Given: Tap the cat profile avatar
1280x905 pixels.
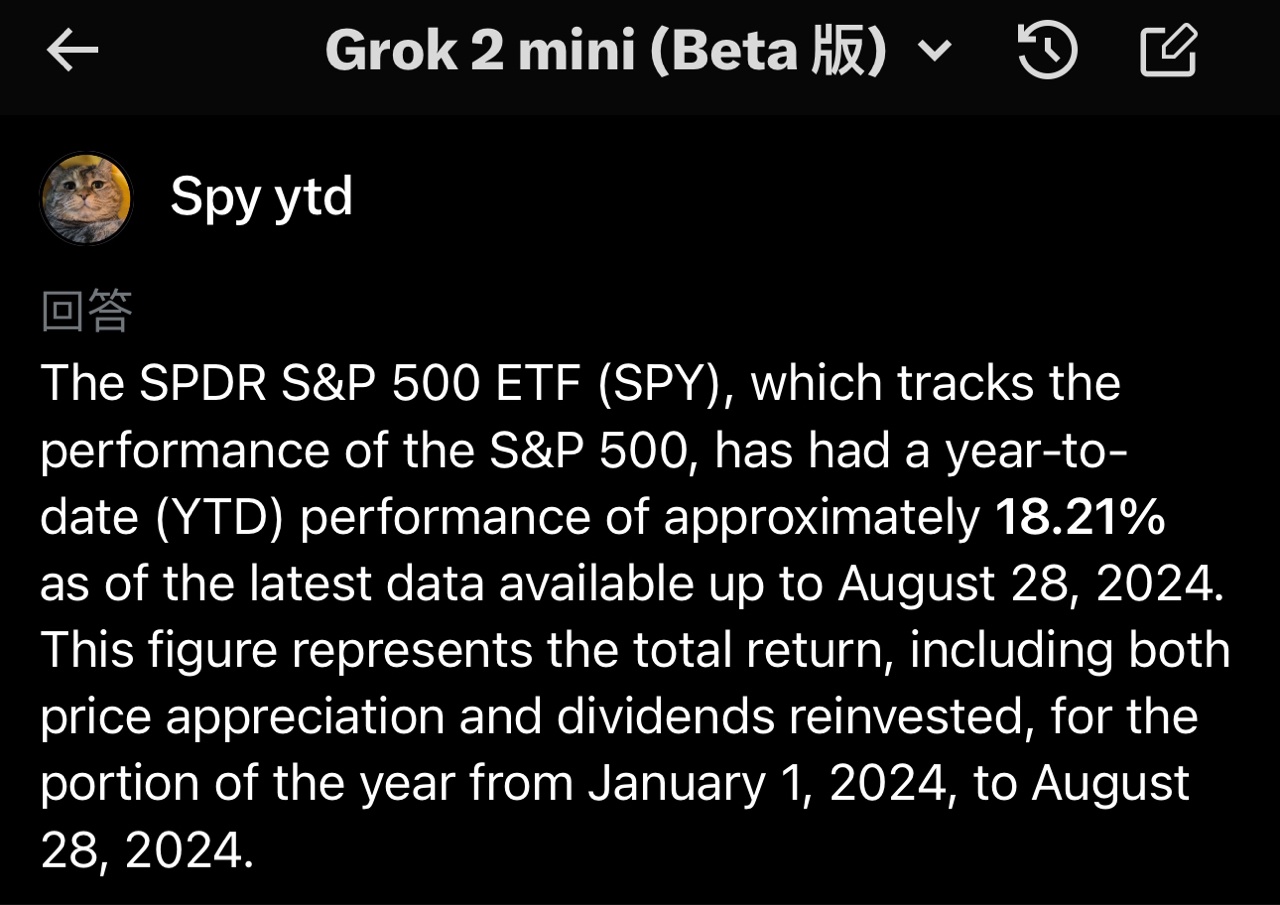Looking at the screenshot, I should (x=86, y=198).
